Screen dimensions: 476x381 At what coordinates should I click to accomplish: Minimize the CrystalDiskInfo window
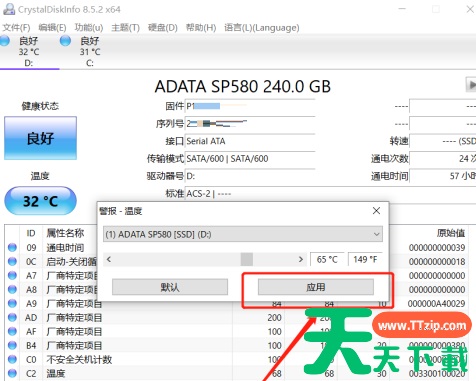pyautogui.click(x=402, y=9)
